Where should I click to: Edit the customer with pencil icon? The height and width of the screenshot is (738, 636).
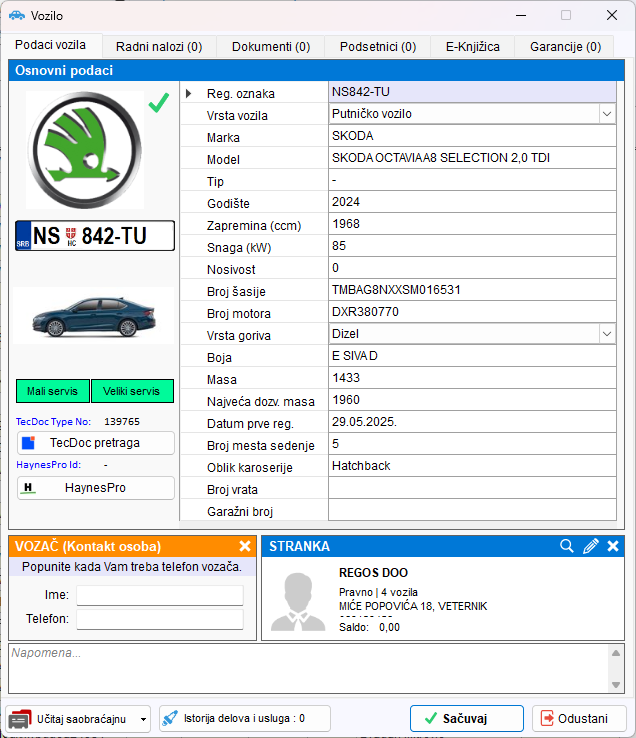click(591, 546)
